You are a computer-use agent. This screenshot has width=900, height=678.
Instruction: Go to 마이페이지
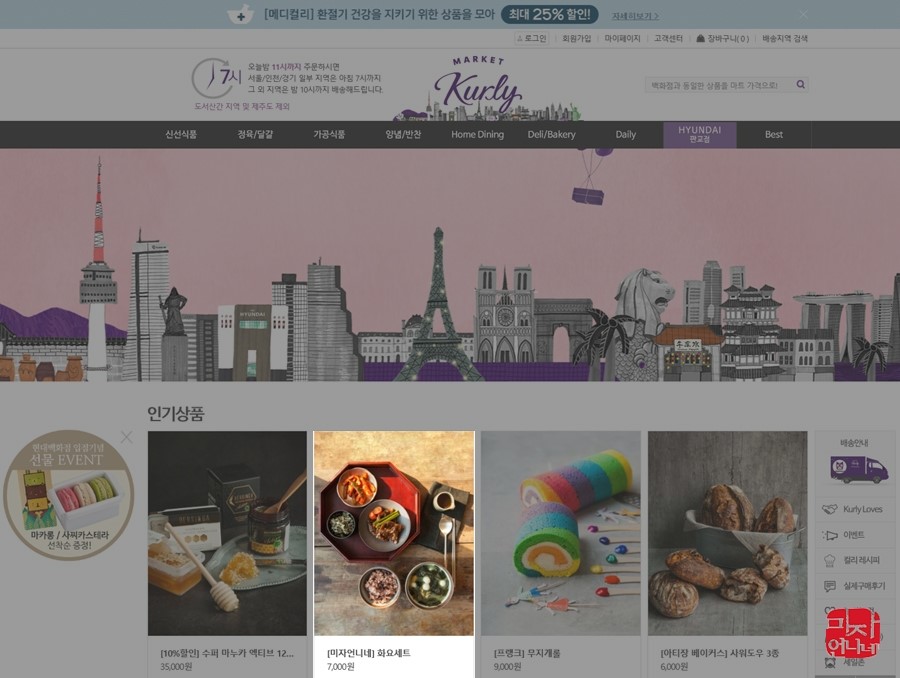622,38
